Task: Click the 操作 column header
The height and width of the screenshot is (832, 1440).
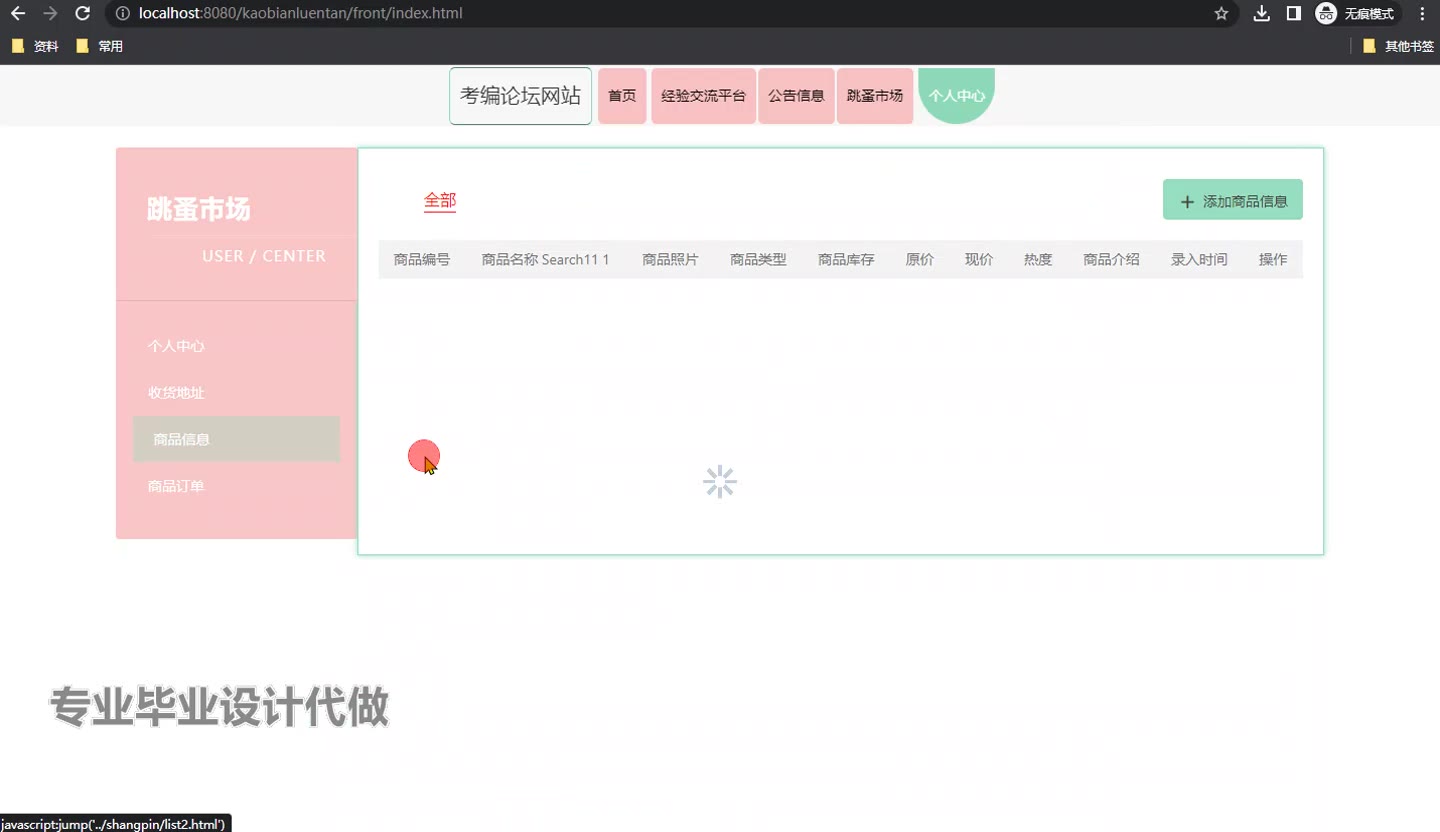Action: click(1273, 260)
